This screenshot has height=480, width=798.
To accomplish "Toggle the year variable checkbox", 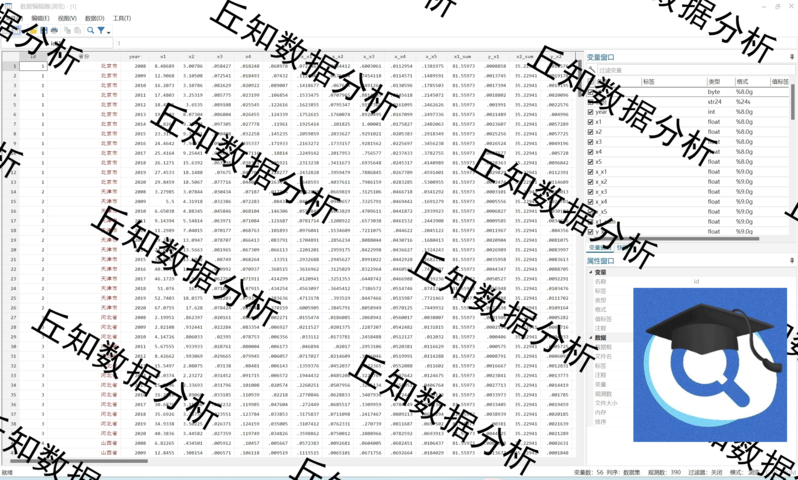I will 591,112.
